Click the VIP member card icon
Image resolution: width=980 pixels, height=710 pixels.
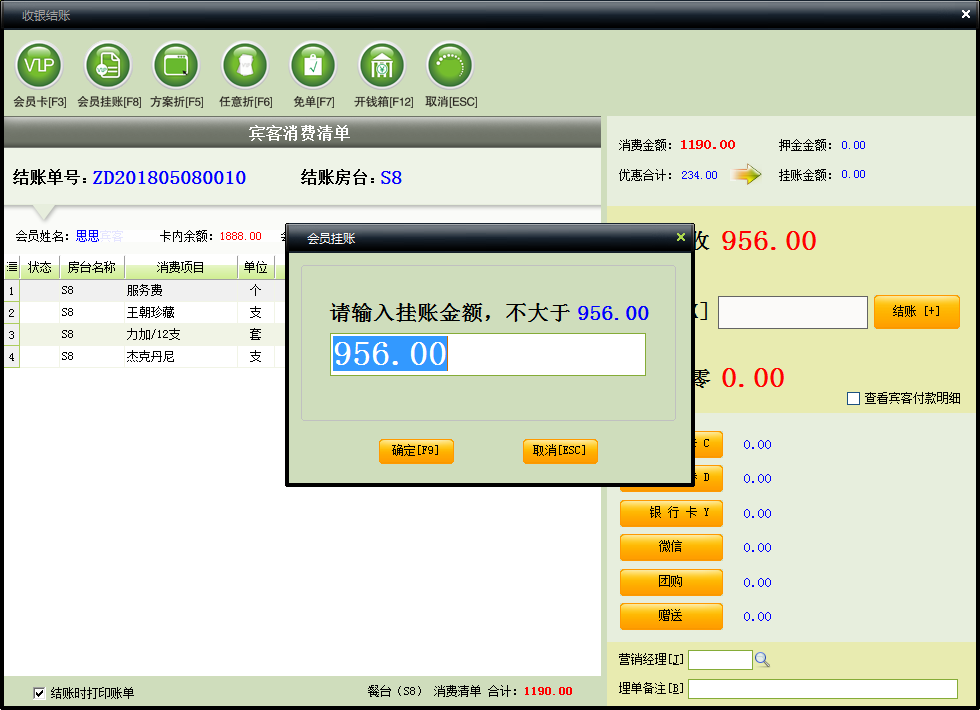pyautogui.click(x=39, y=66)
